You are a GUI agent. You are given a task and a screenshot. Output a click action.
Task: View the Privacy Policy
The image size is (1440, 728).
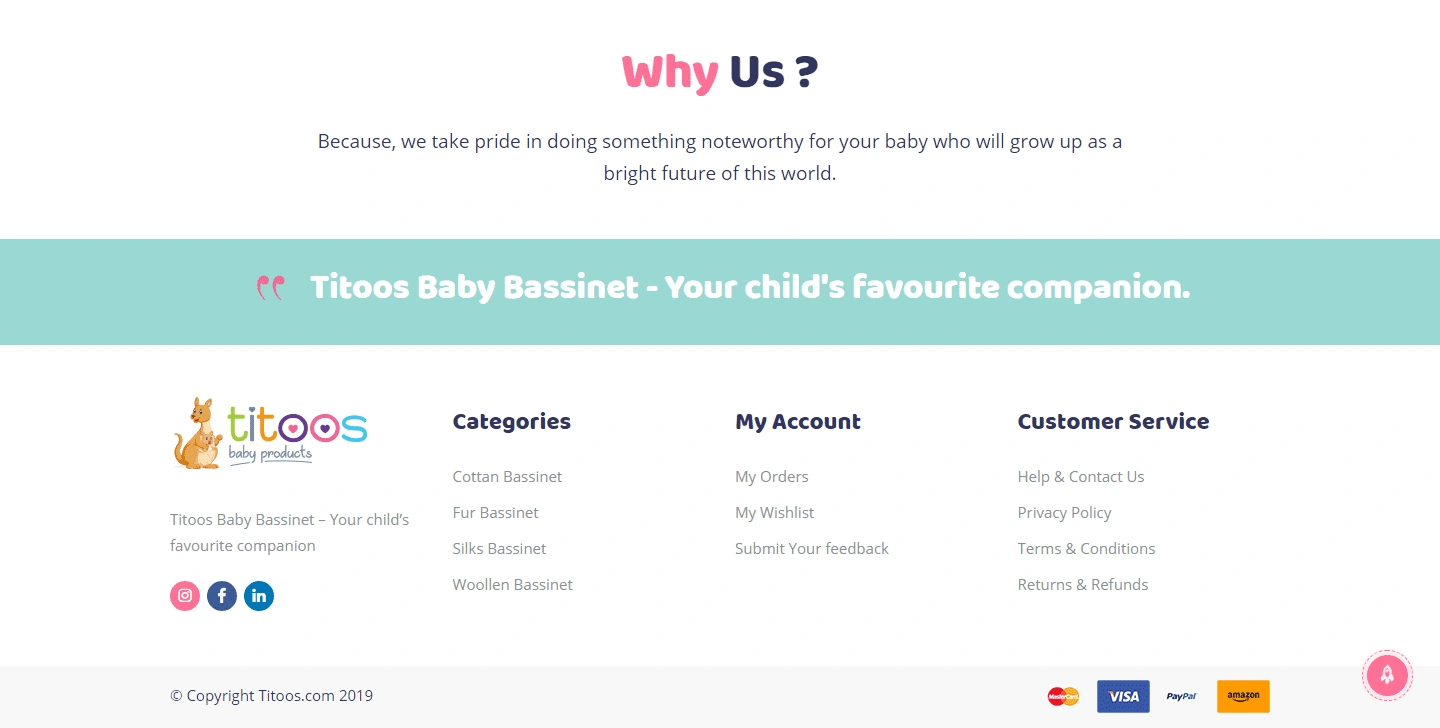(x=1064, y=513)
